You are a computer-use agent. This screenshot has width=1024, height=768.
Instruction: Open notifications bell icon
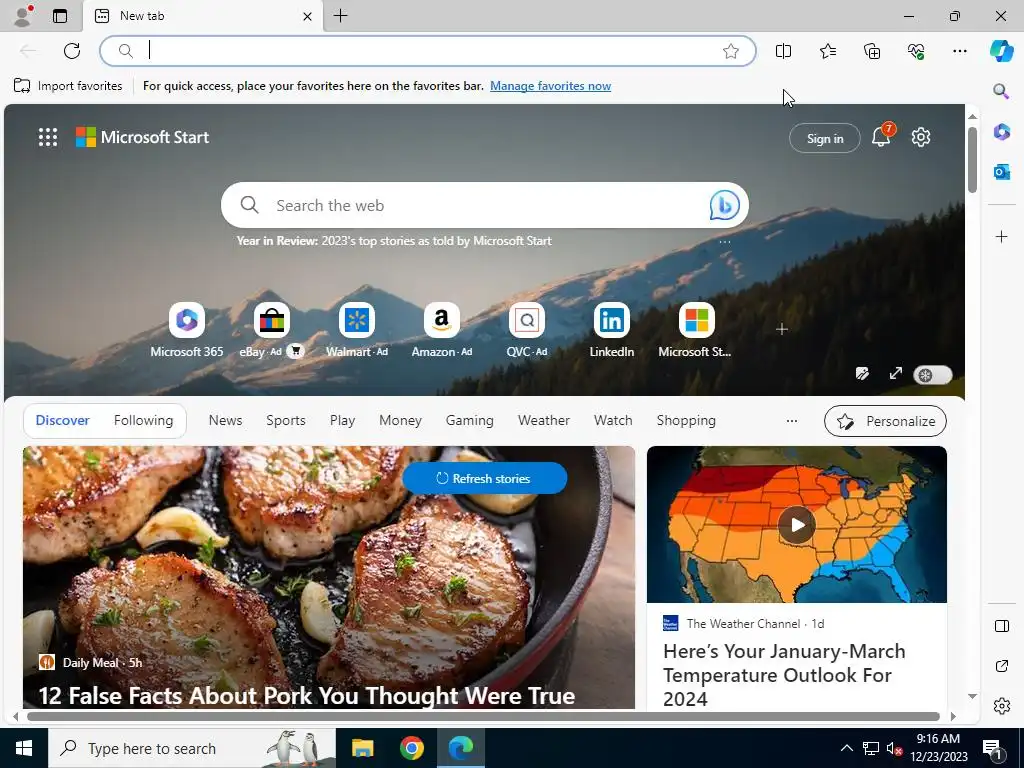[x=881, y=136]
